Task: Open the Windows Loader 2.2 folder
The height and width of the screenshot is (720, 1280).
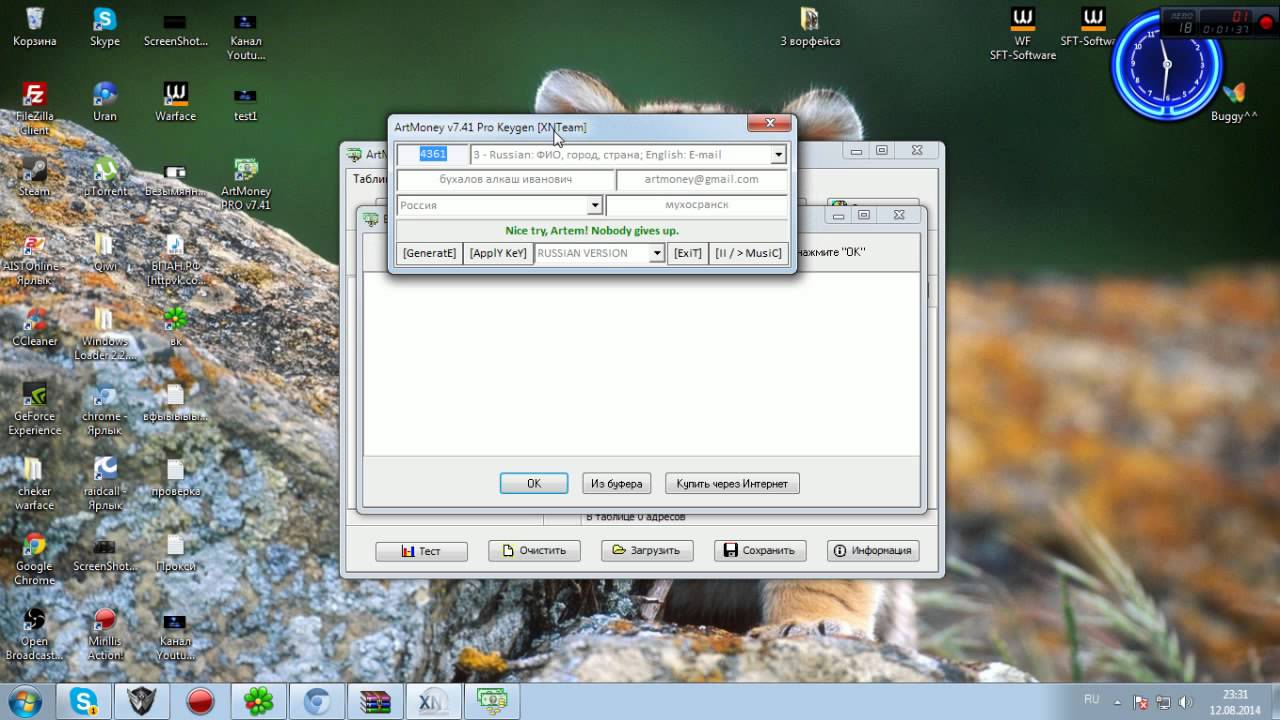Action: click(x=105, y=333)
